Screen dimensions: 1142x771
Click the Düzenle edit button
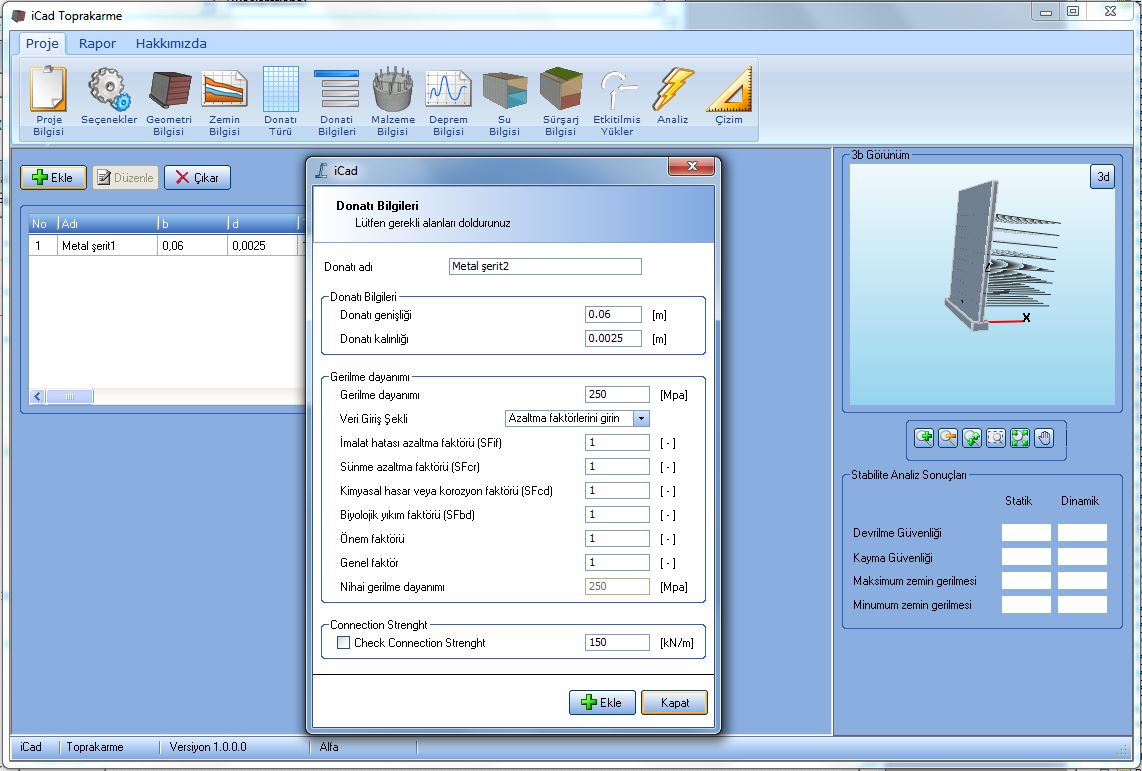(125, 178)
